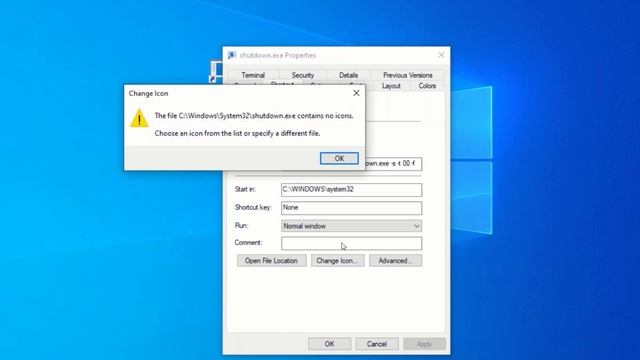640x360 pixels.
Task: Click OK in the Properties window
Action: 329,344
